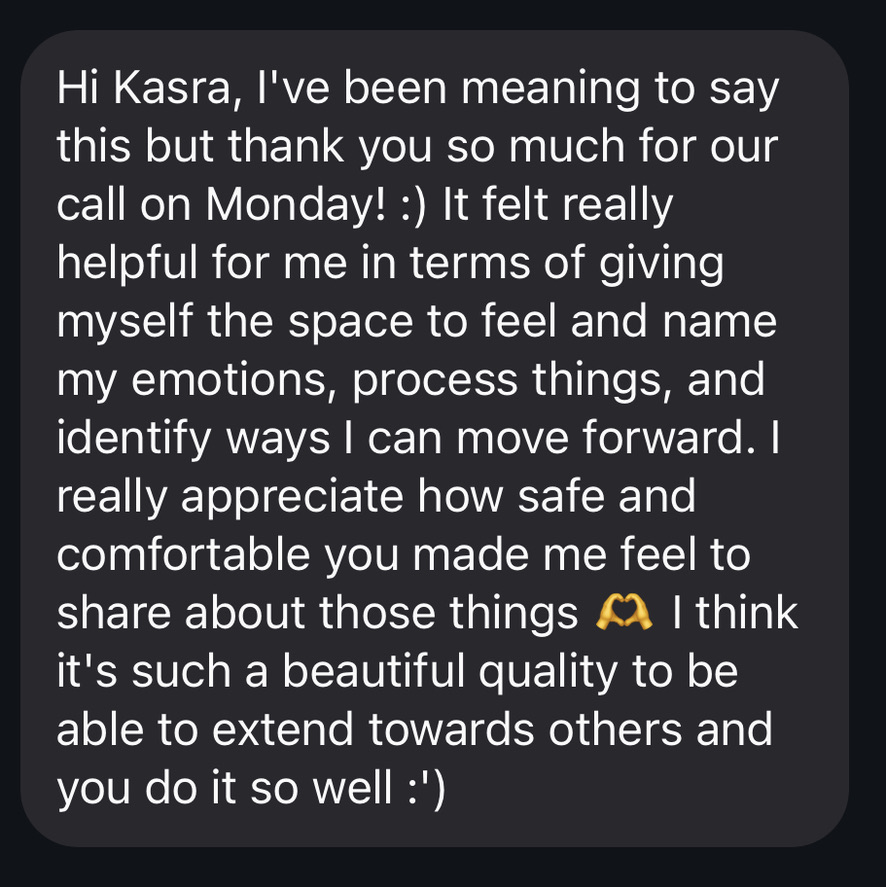Click the word extend
This screenshot has height=887, width=886.
283,729
